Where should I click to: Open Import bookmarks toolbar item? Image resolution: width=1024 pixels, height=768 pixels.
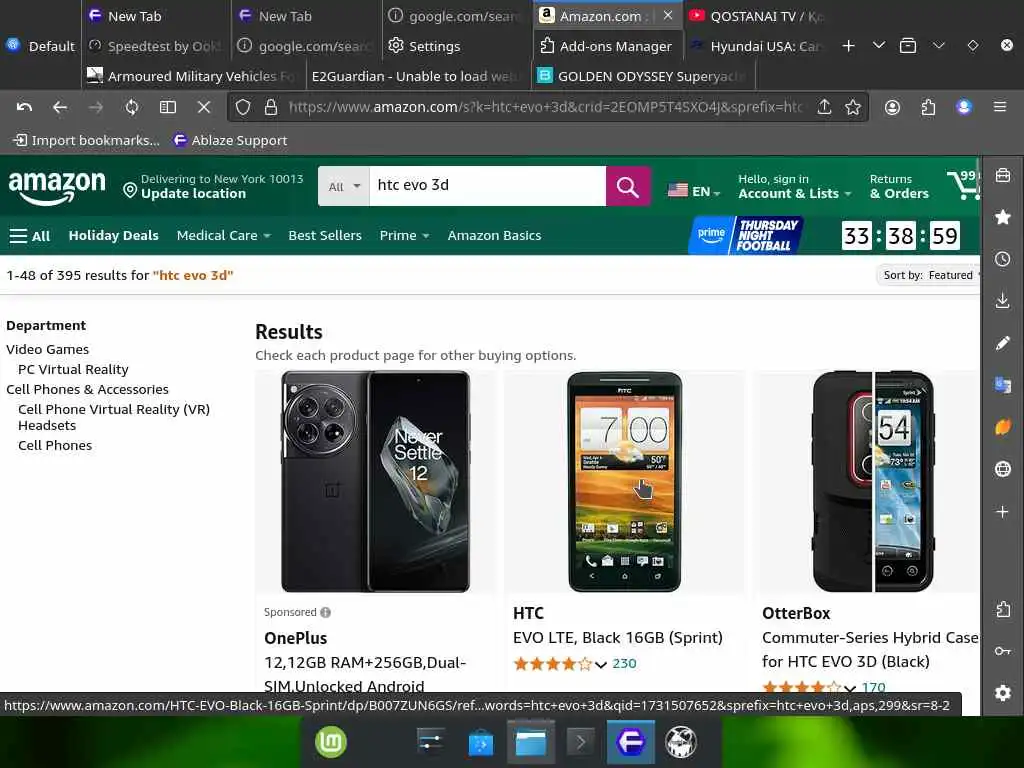click(x=86, y=140)
